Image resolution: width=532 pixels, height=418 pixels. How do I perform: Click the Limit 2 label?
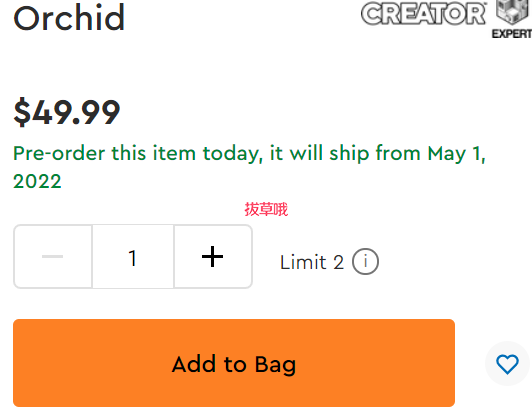312,262
